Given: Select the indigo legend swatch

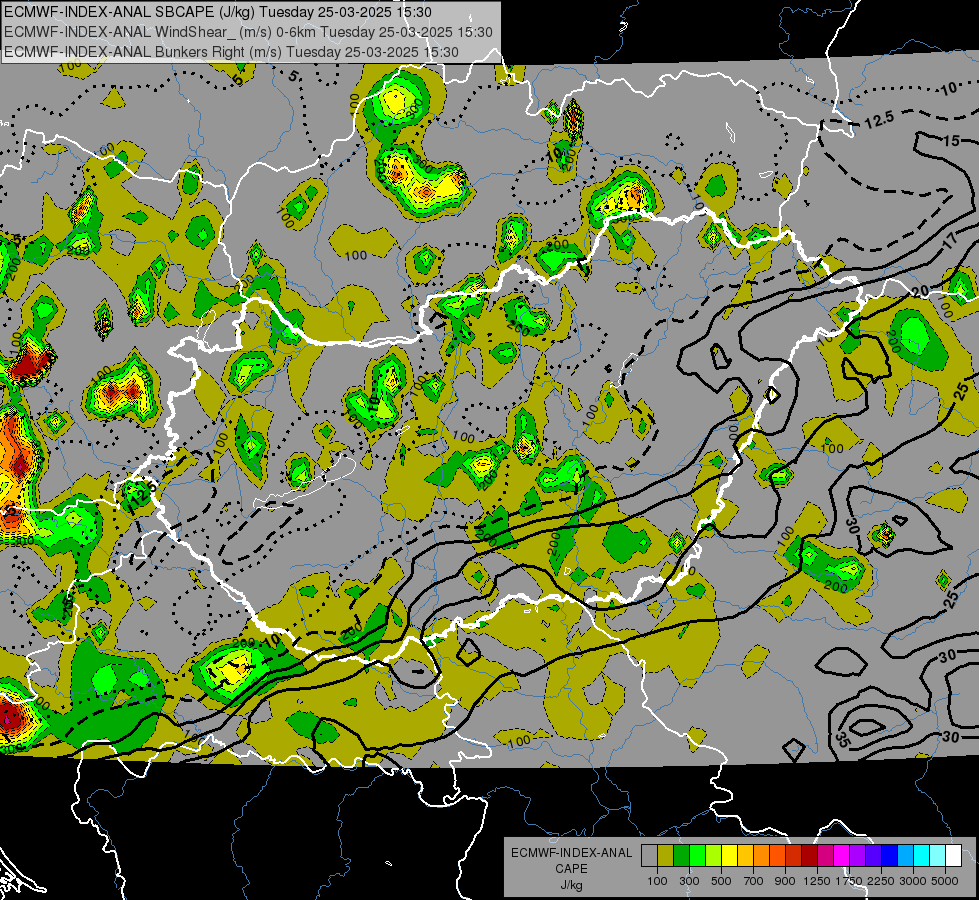Looking at the screenshot, I should coord(873,856).
